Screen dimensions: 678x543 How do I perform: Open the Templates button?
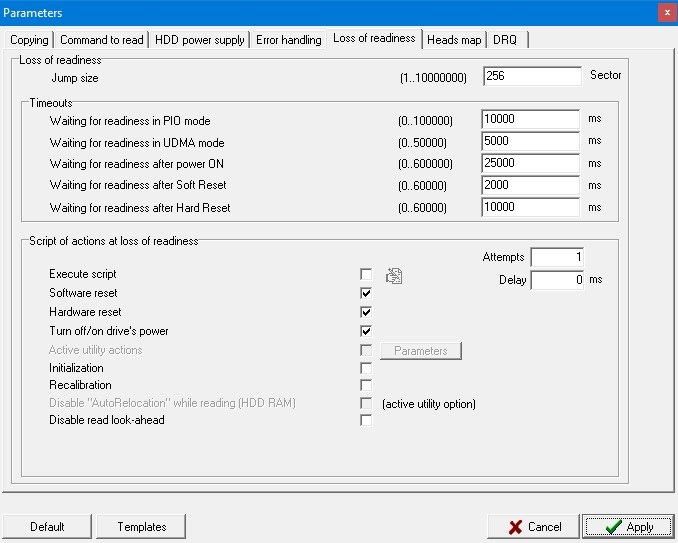pyautogui.click(x=141, y=527)
